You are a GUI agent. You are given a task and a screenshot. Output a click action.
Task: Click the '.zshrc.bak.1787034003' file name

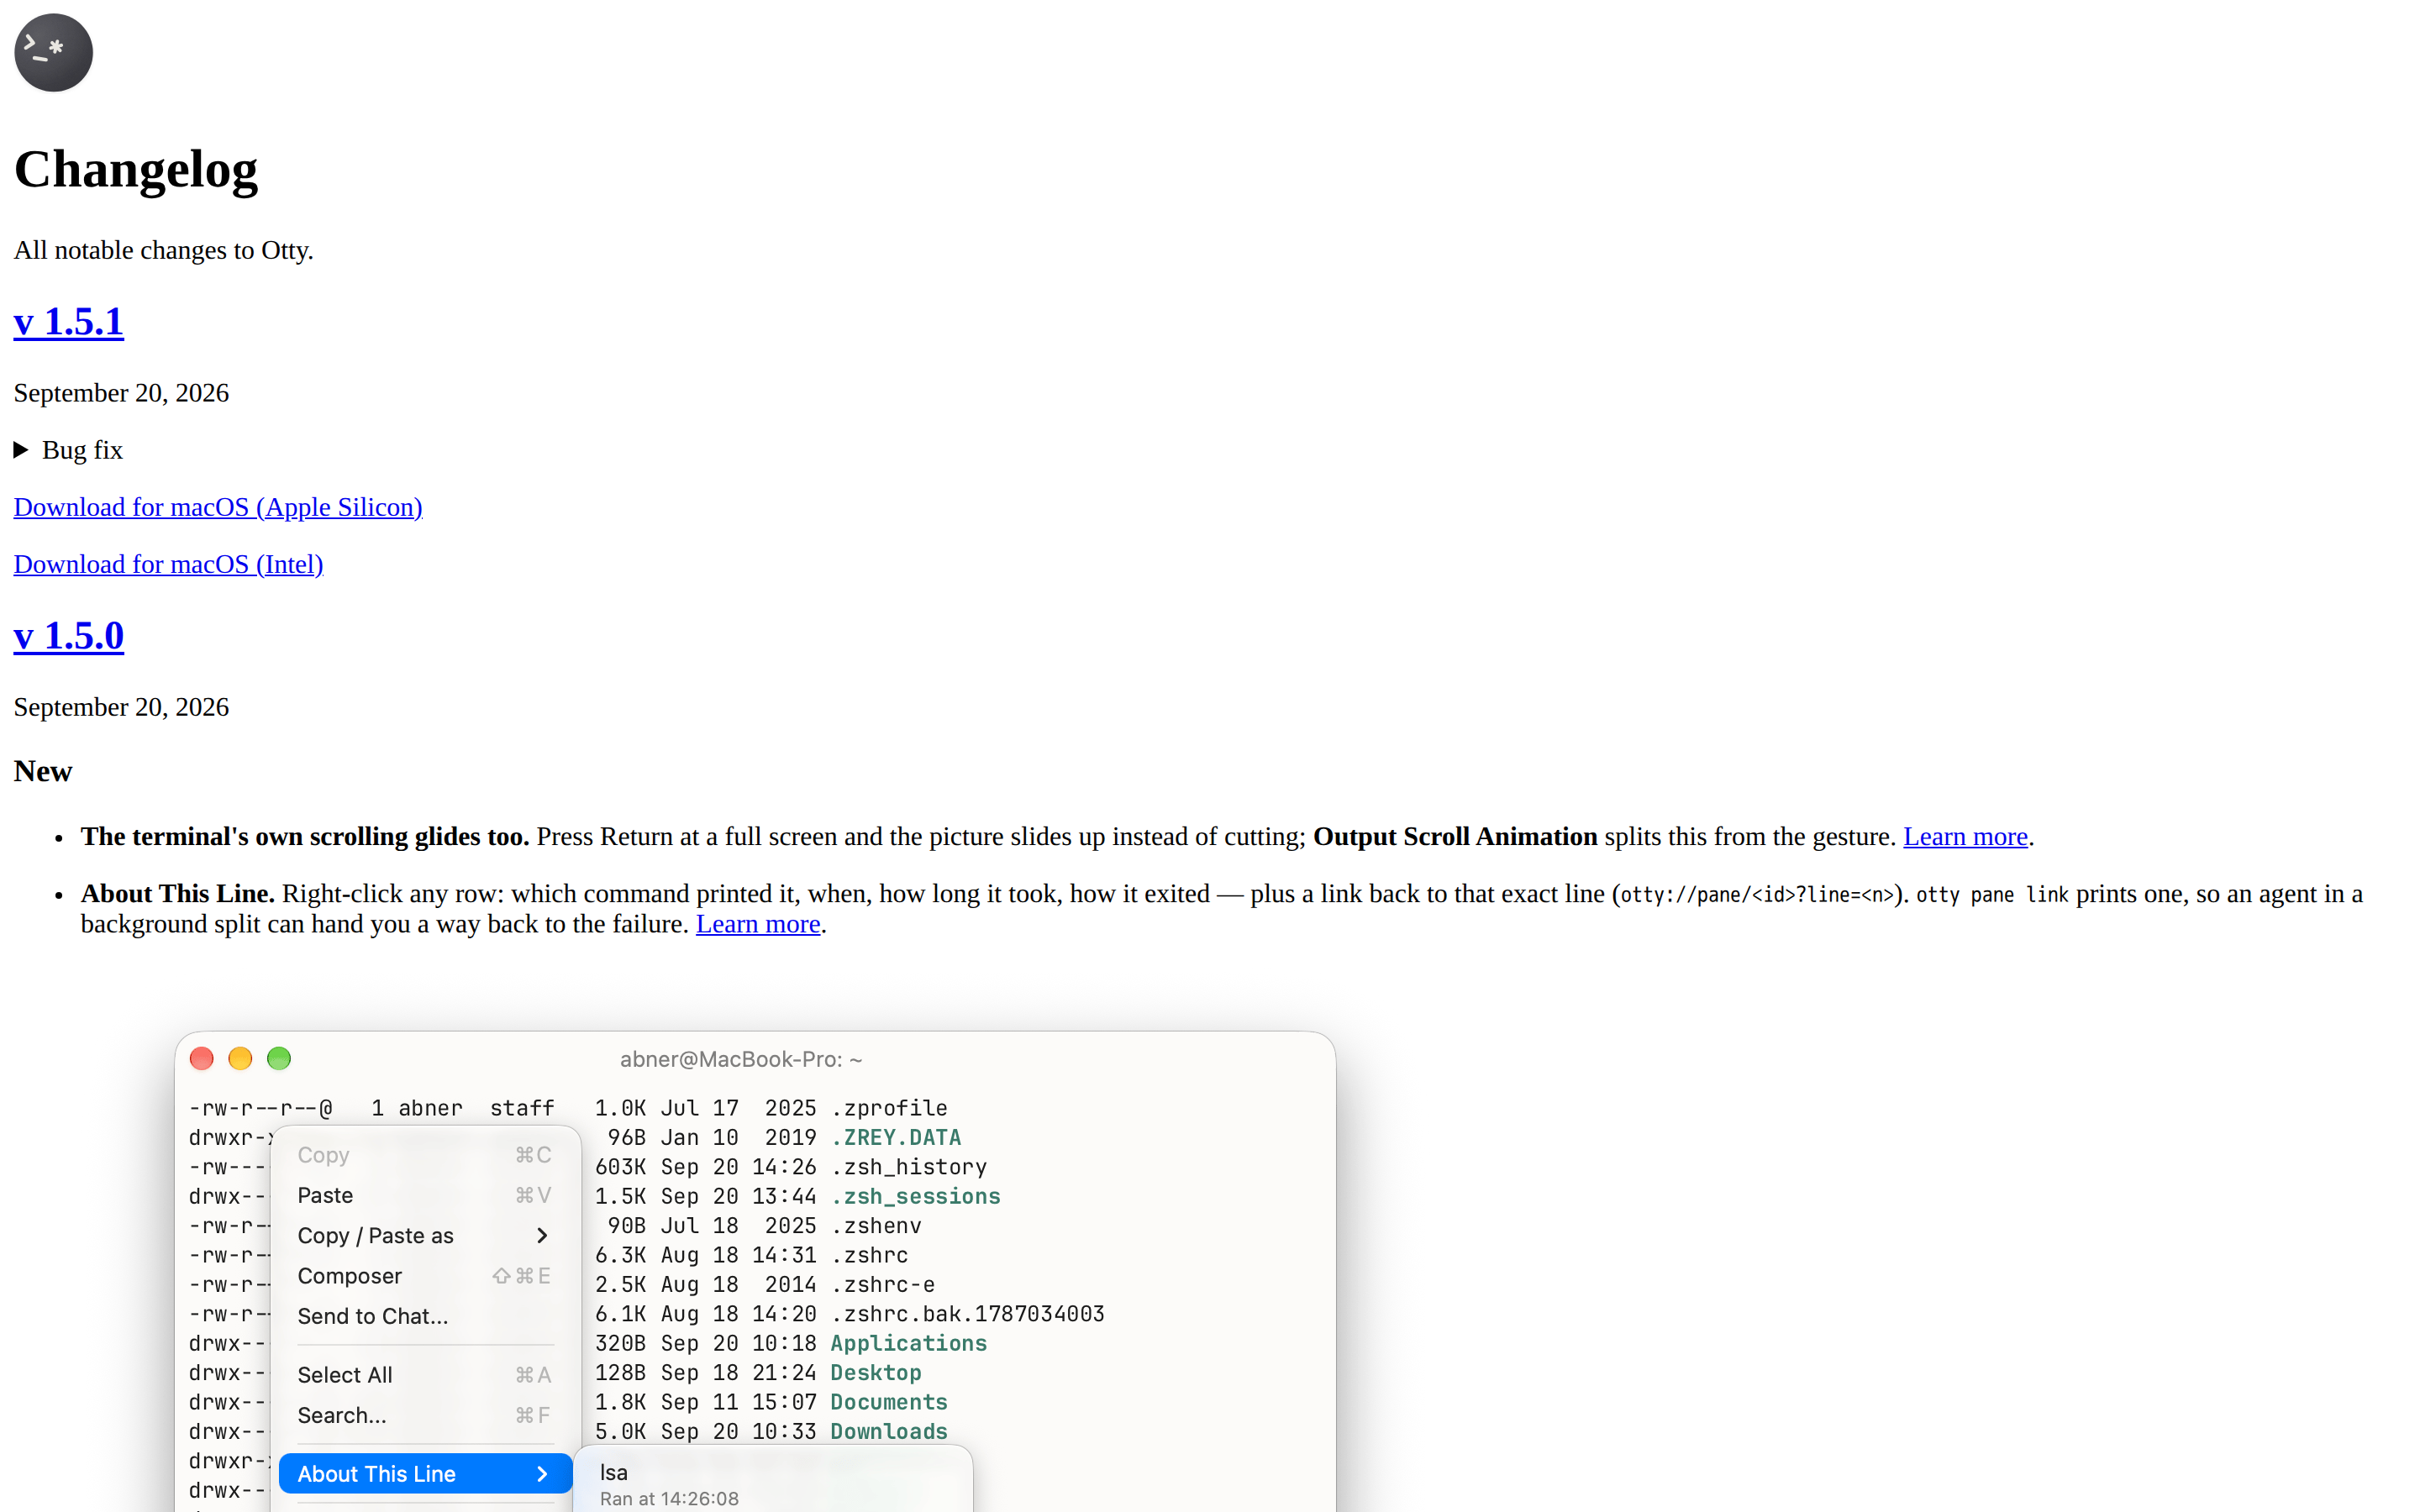pyautogui.click(x=968, y=1314)
